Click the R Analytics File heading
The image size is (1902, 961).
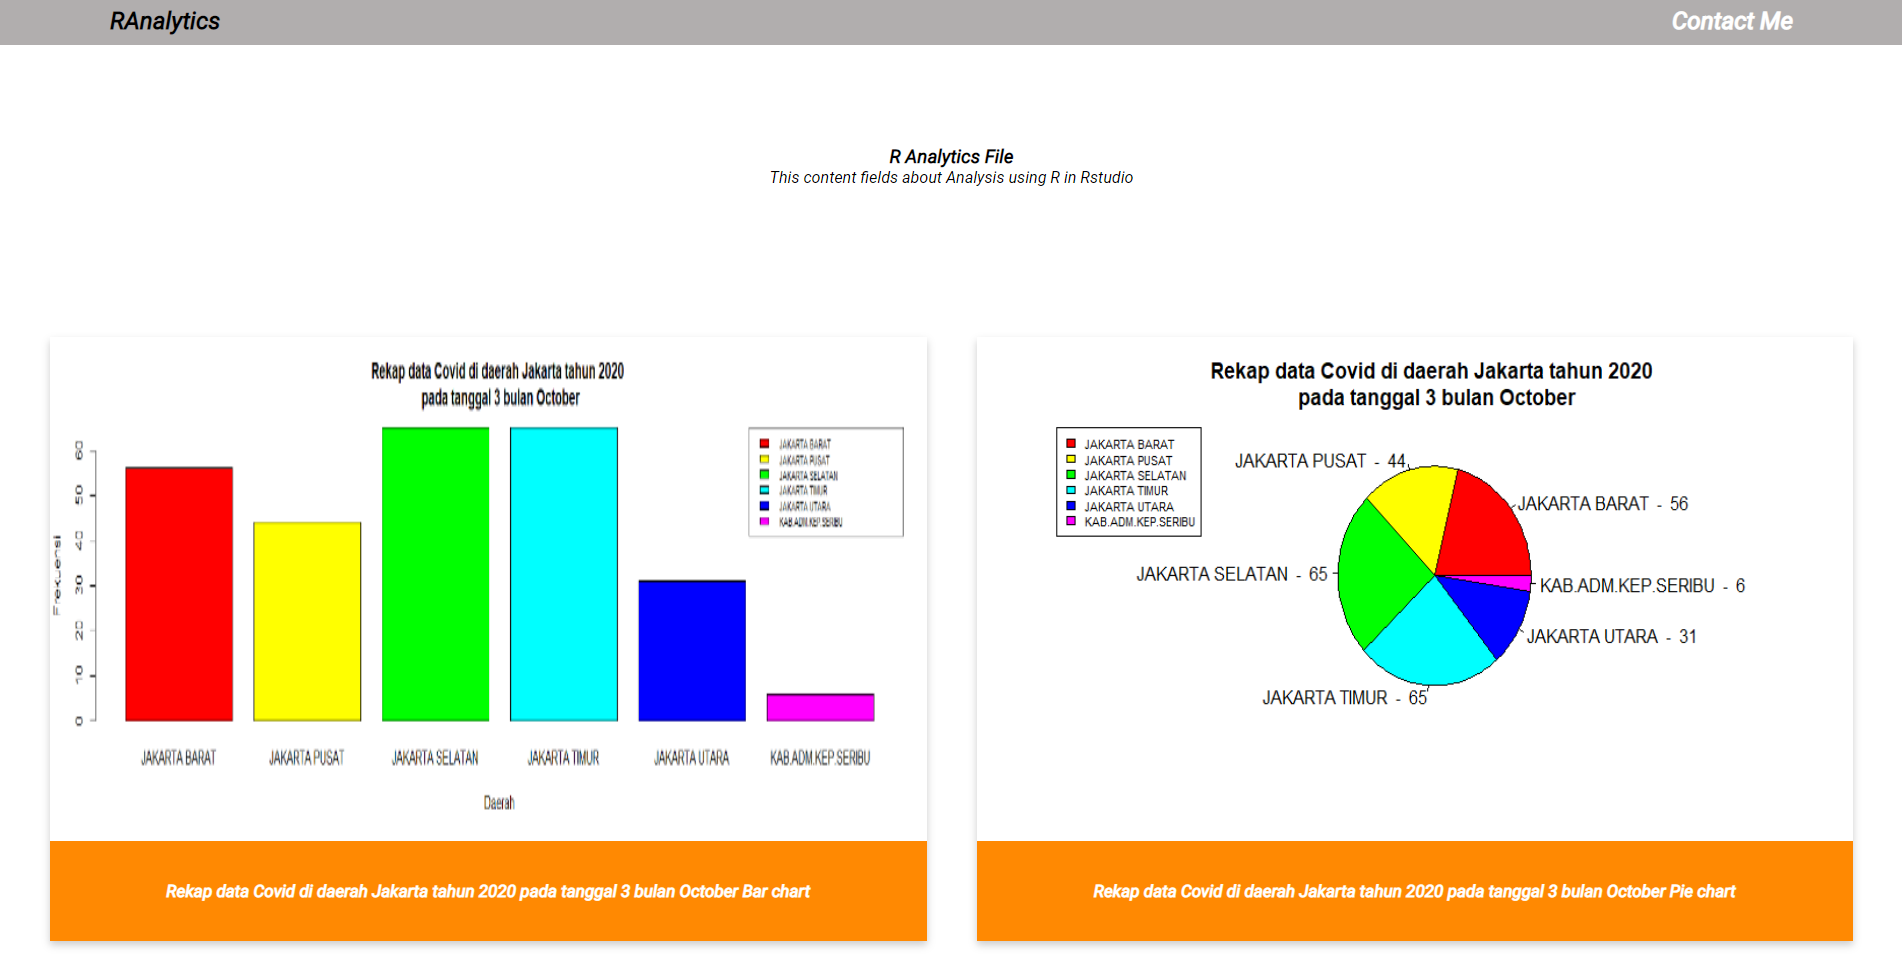(951, 156)
